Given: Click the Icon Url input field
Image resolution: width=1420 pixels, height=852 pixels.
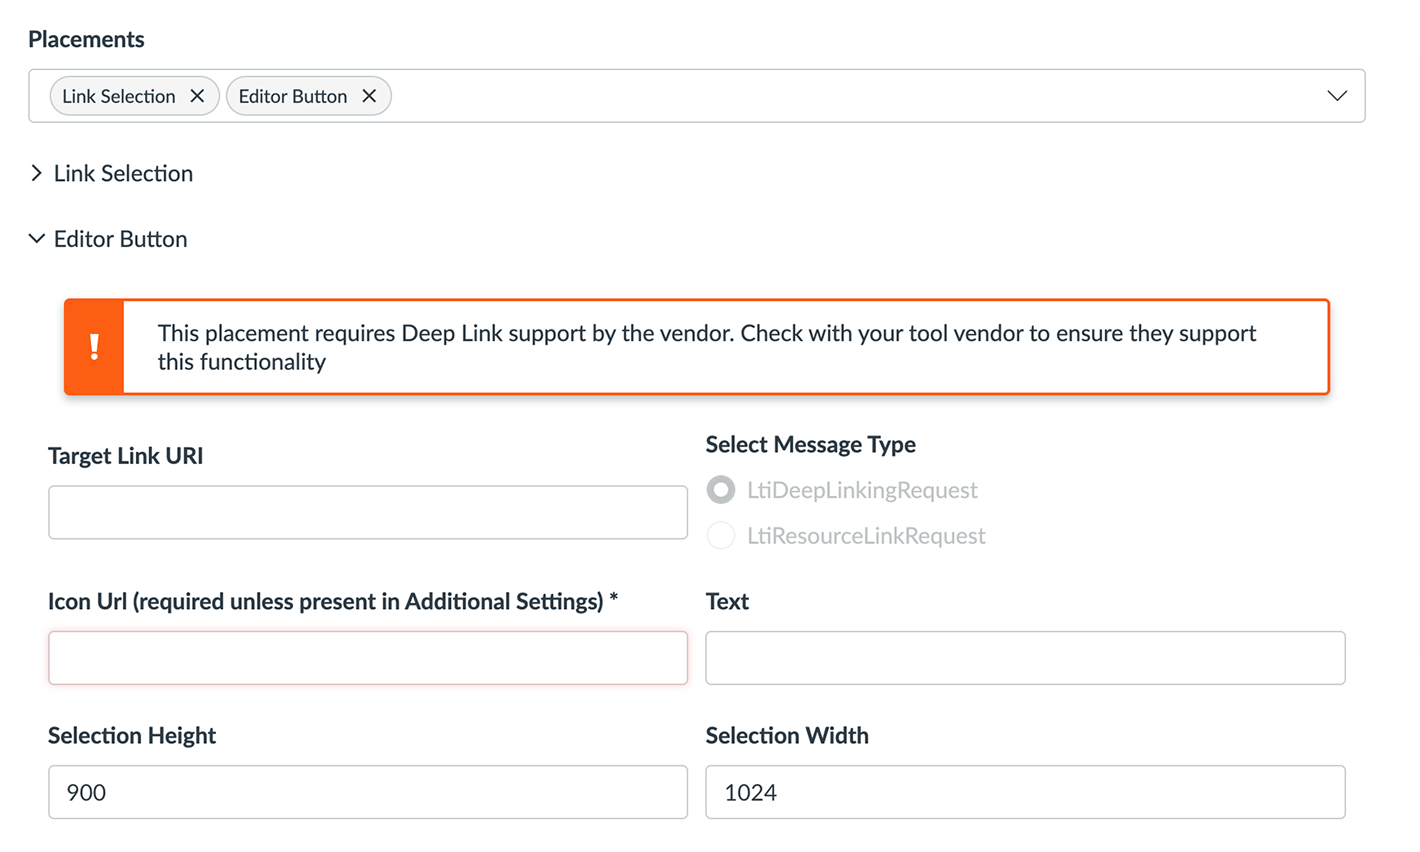Looking at the screenshot, I should click(368, 658).
